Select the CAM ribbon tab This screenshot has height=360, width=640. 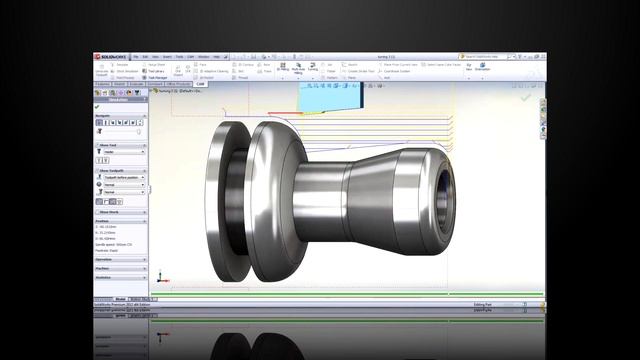point(200,84)
